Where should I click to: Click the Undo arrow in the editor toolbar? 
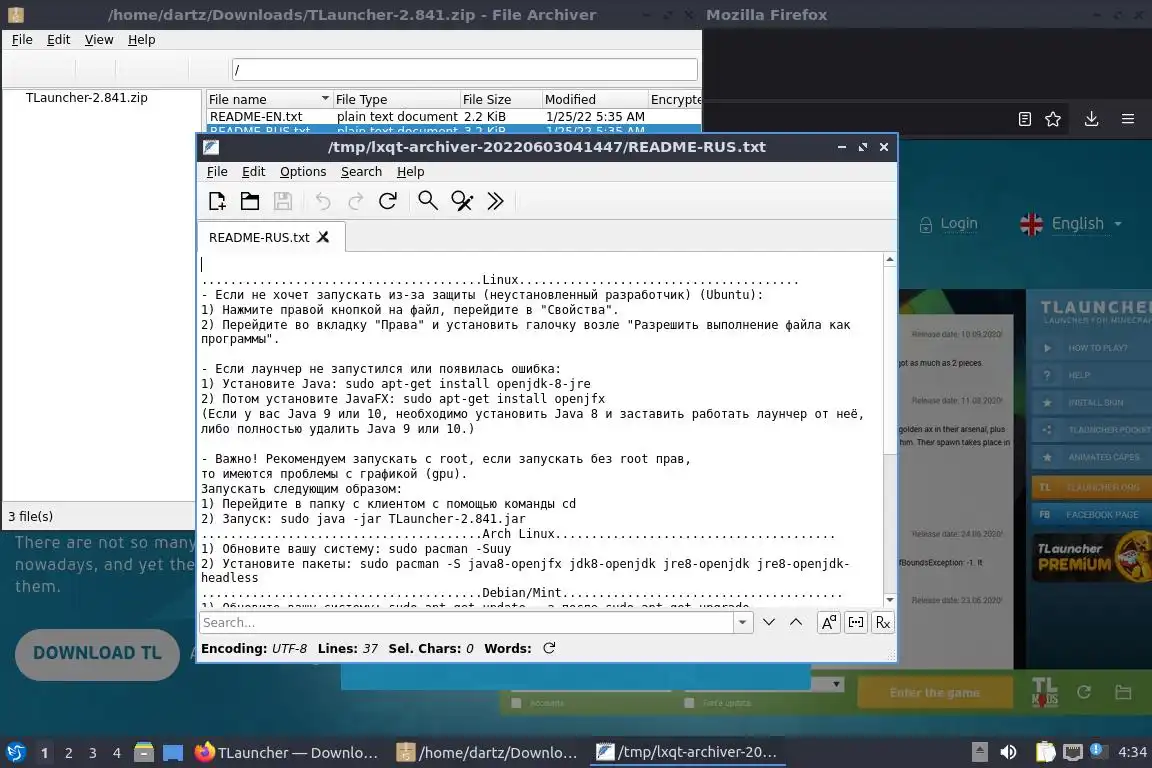click(323, 201)
